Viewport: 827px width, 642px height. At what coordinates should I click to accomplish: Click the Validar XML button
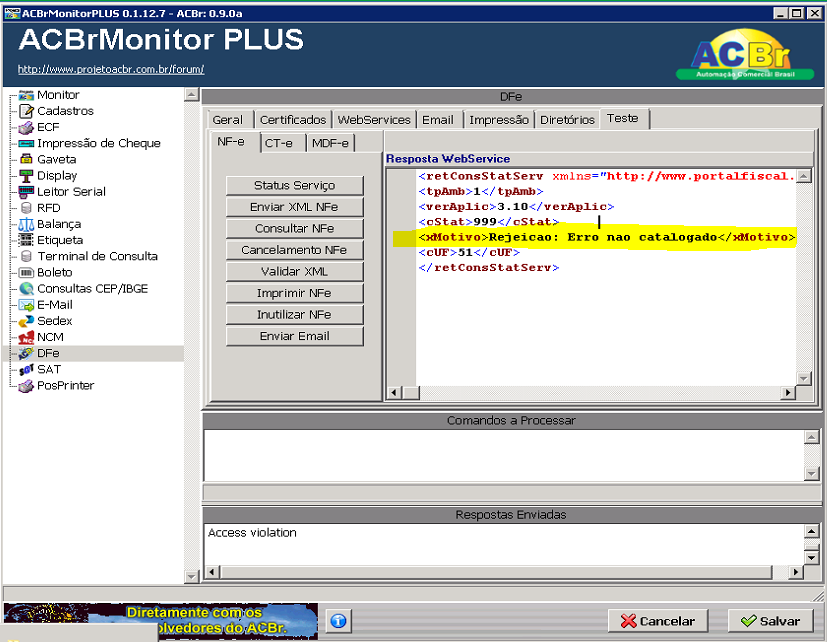pos(294,271)
